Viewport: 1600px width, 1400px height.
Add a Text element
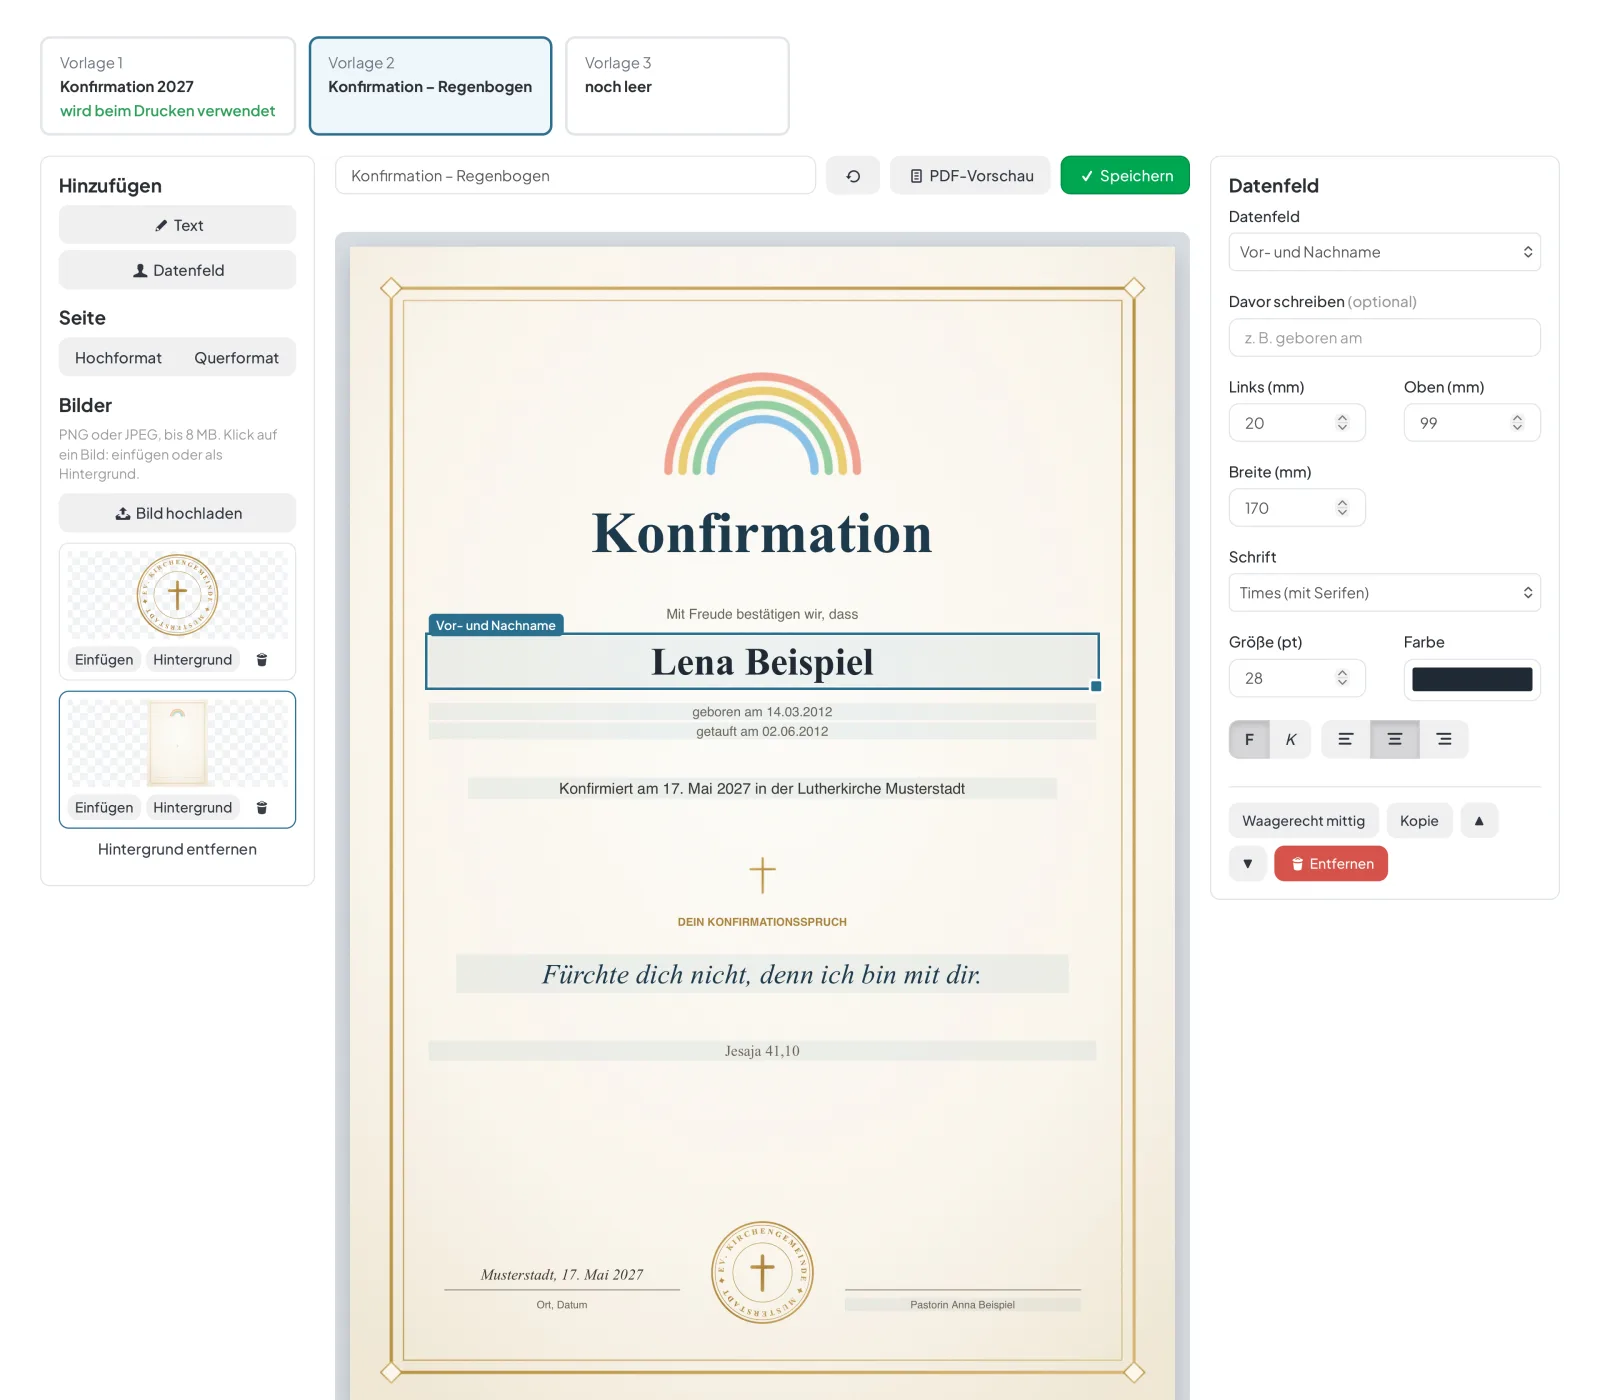coord(177,225)
